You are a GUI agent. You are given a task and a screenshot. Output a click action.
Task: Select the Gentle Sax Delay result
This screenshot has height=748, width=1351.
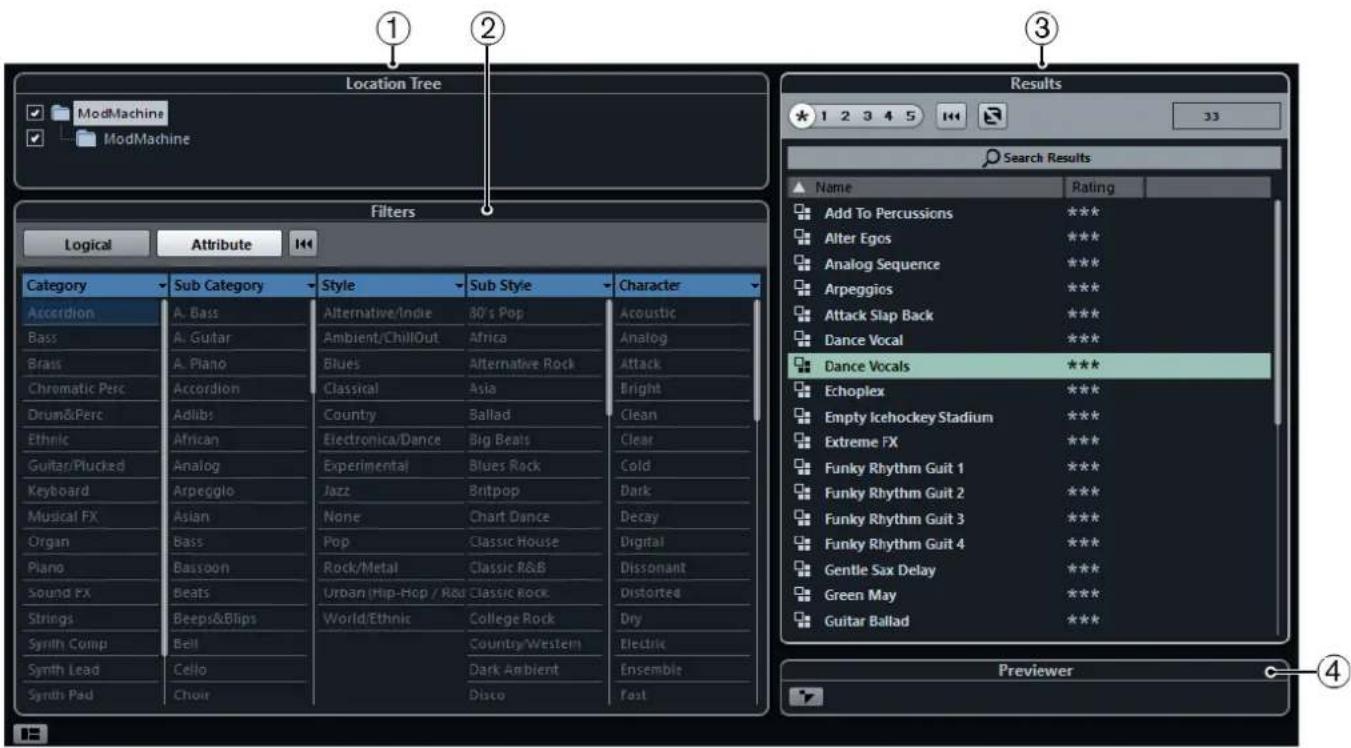(1029, 570)
